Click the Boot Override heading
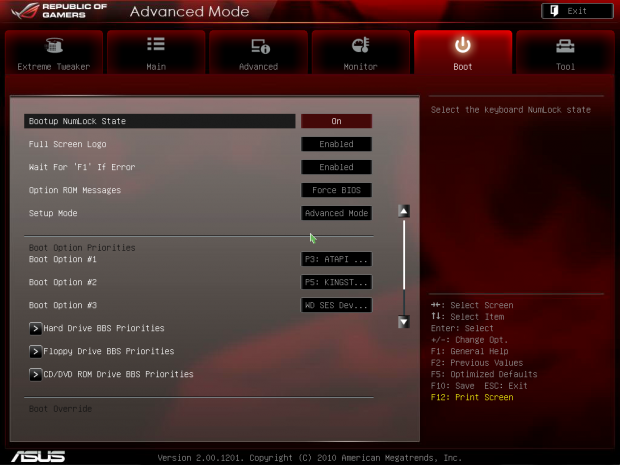 coord(60,408)
